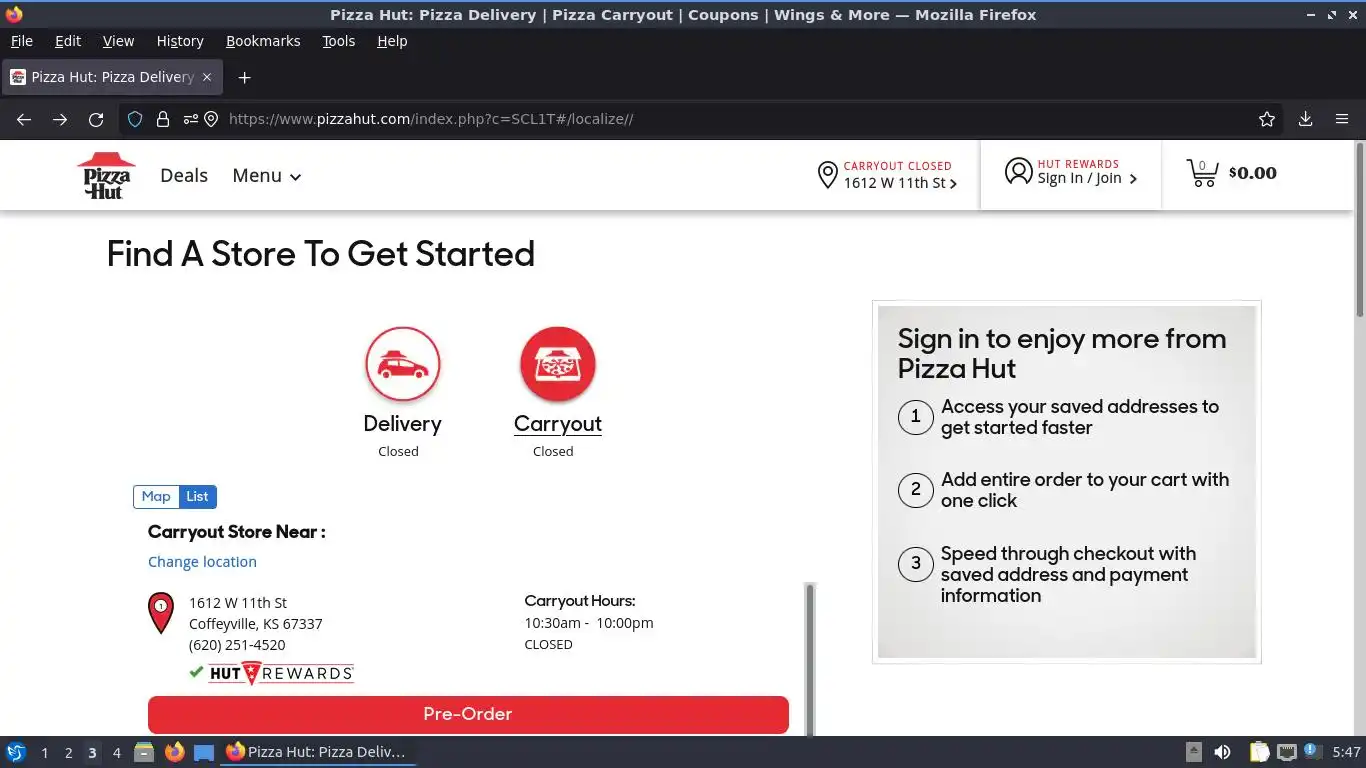This screenshot has height=768, width=1366.
Task: Click the store list scrollbar
Action: (x=810, y=659)
